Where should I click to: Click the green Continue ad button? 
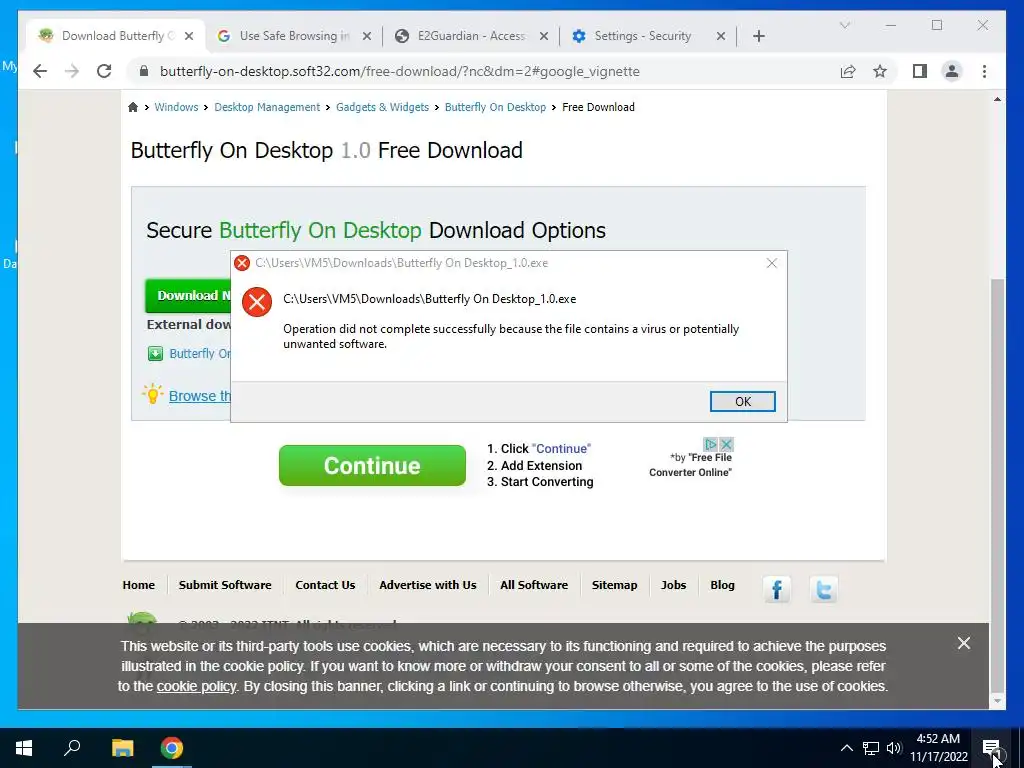coord(372,466)
